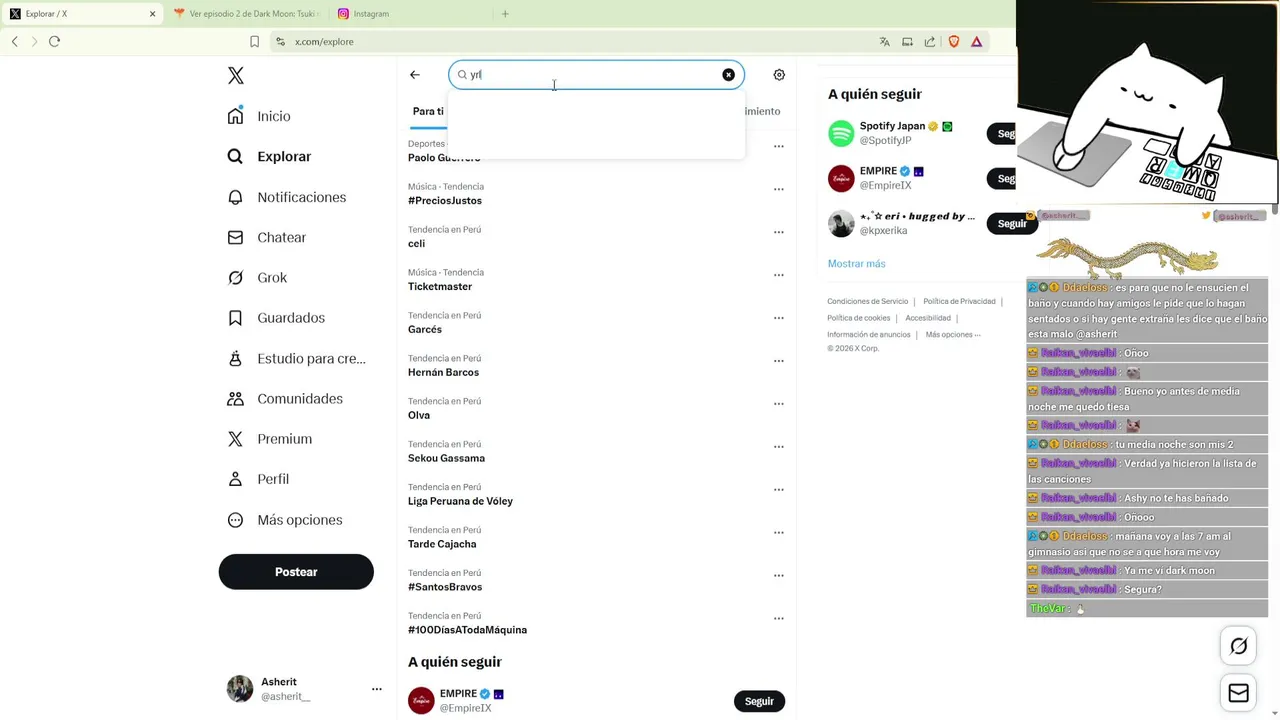Open more options for Sekou Gassama trend

[x=779, y=448]
